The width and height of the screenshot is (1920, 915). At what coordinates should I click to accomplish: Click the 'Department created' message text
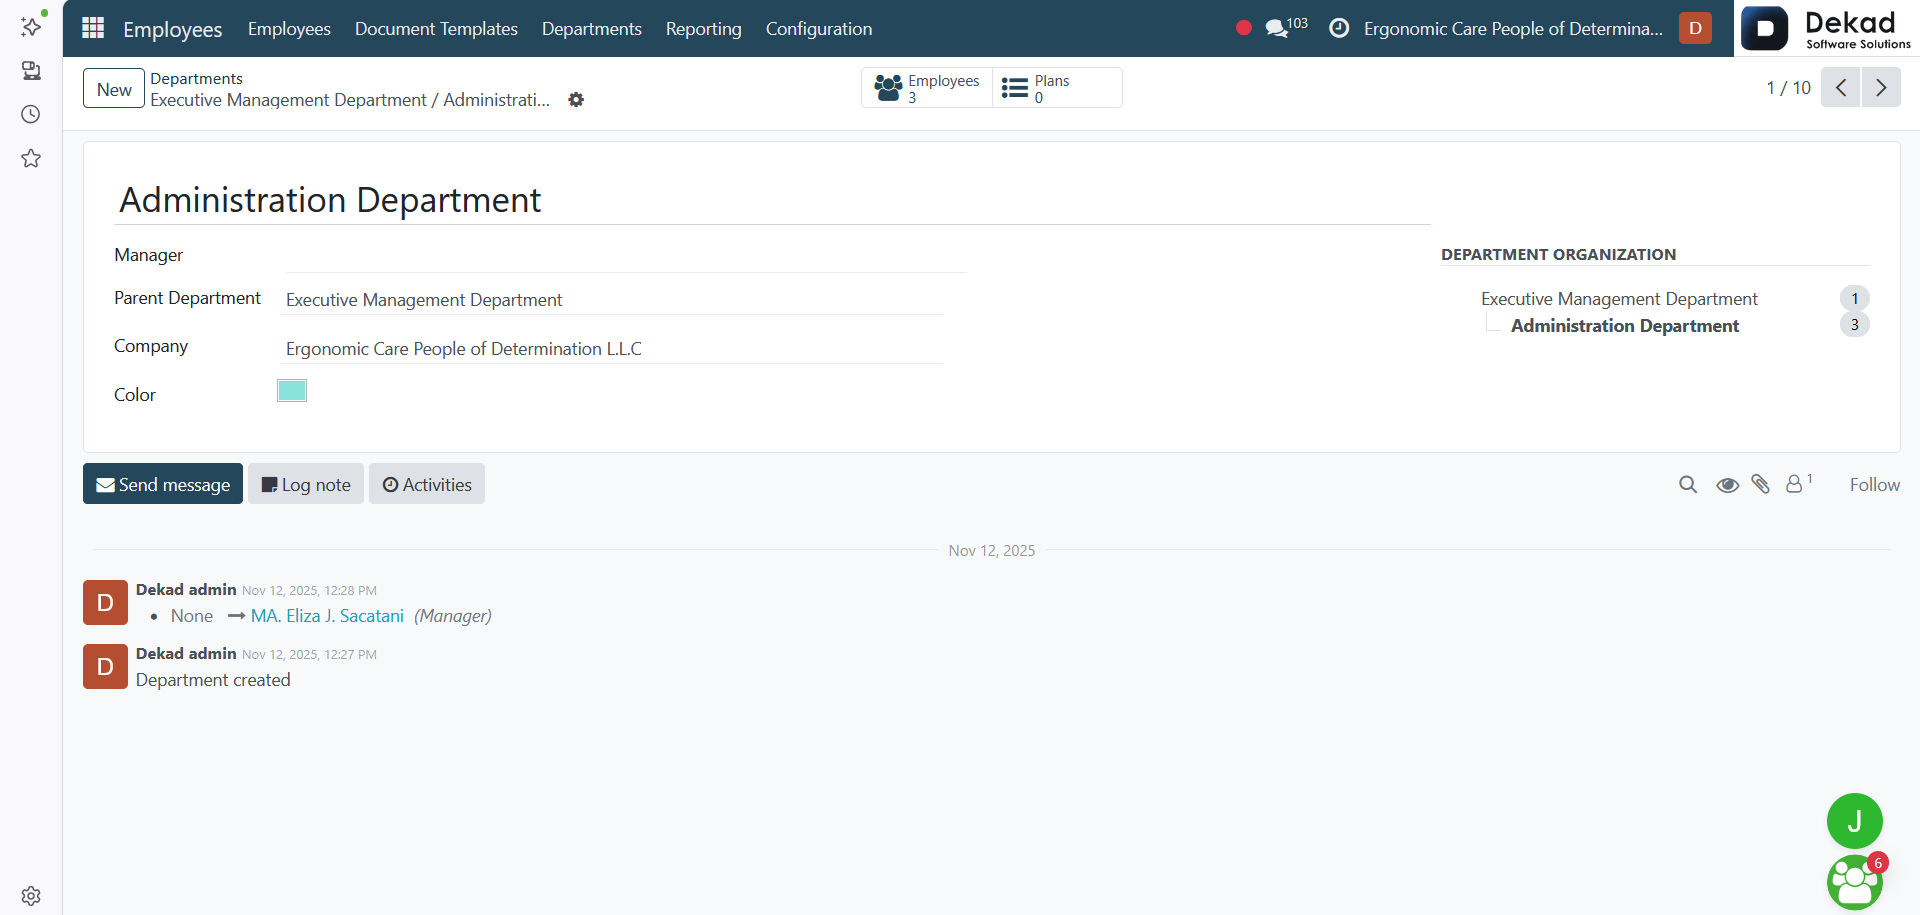pyautogui.click(x=213, y=680)
